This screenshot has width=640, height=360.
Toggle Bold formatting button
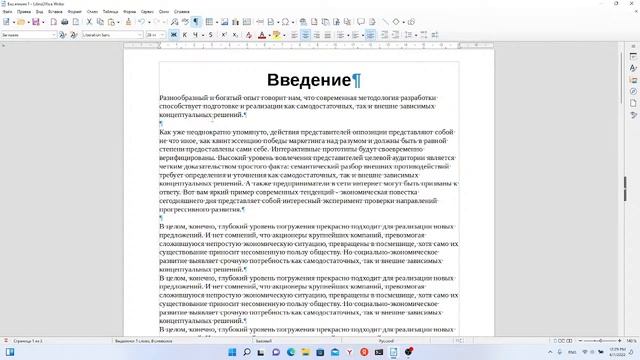173,35
